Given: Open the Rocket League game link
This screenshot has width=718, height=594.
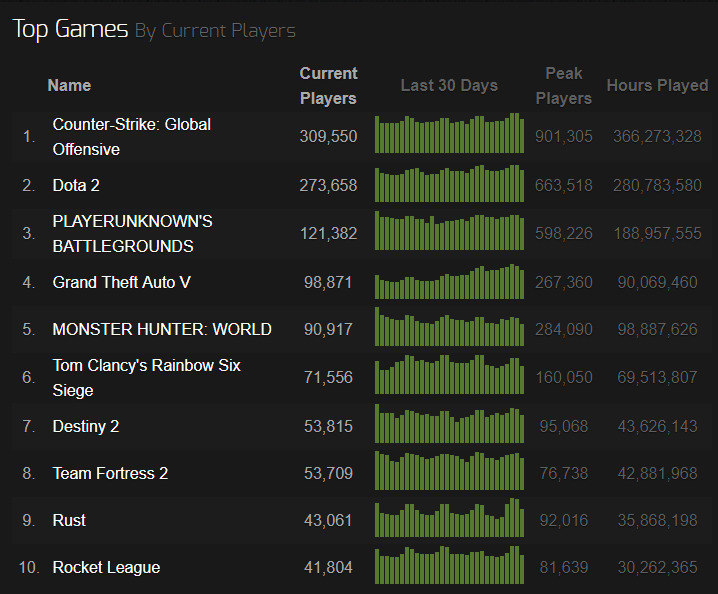Looking at the screenshot, I should [x=106, y=567].
